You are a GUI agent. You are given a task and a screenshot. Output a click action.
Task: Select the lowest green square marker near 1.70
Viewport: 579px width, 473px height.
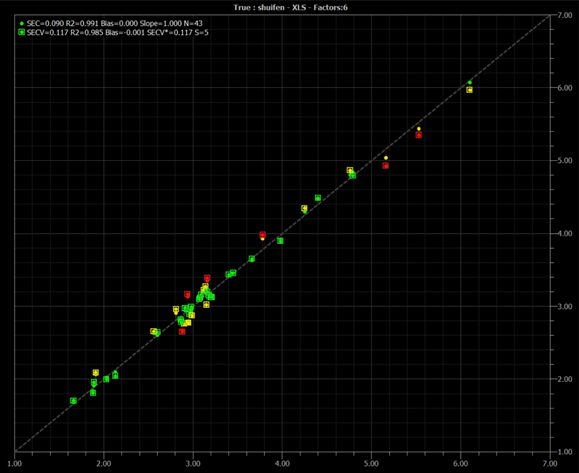tap(73, 401)
